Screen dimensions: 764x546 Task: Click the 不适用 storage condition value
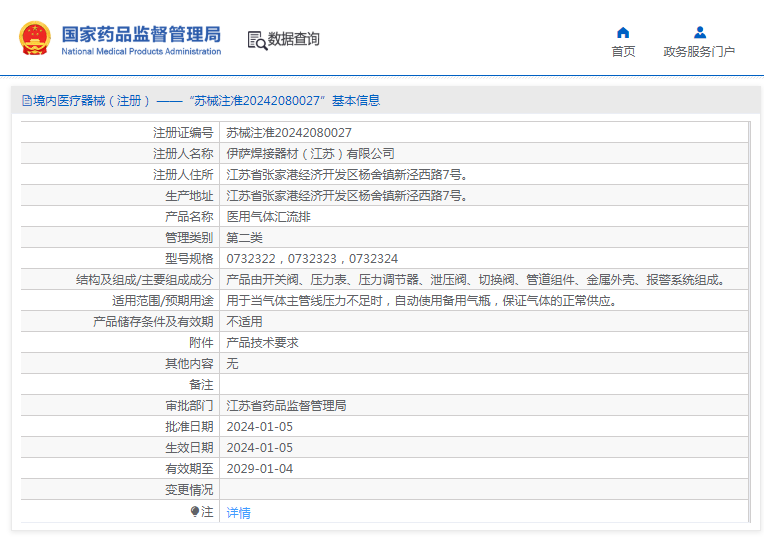click(245, 321)
